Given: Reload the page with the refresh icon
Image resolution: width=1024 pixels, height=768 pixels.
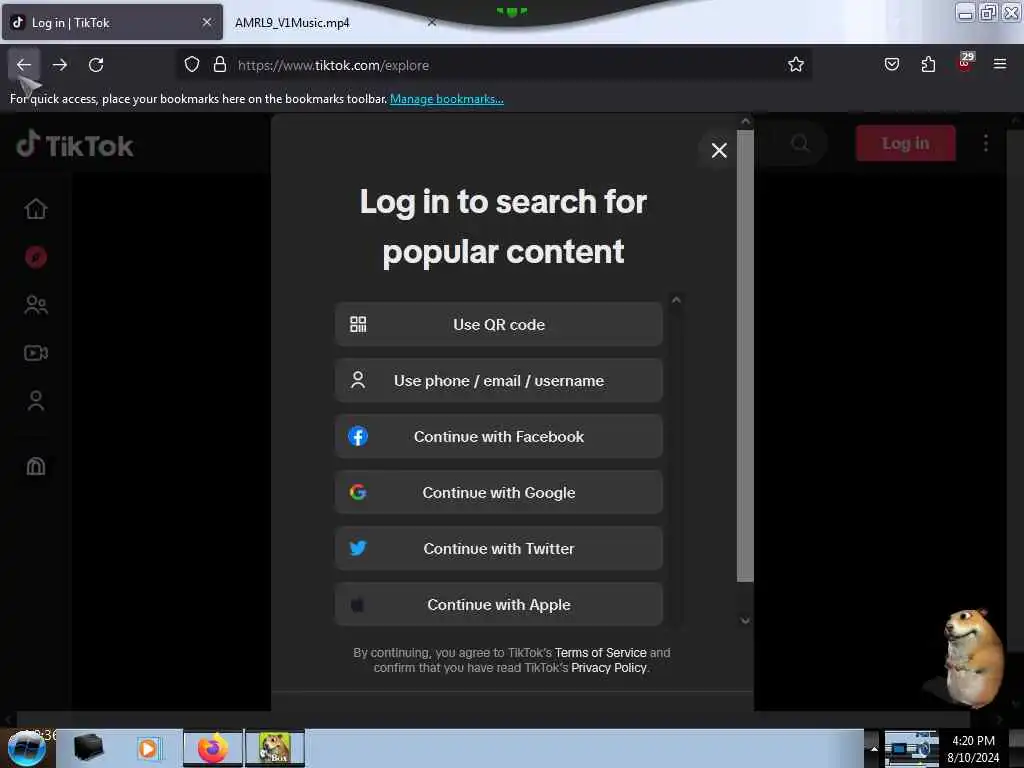Looking at the screenshot, I should [x=96, y=65].
